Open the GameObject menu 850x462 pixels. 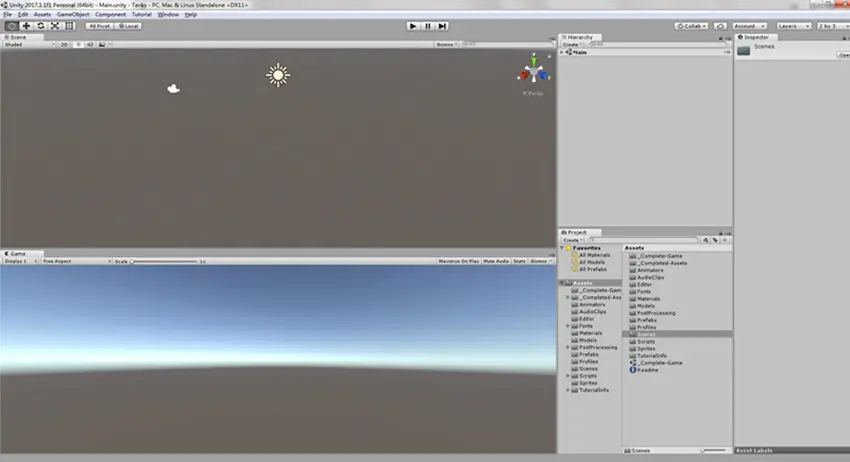point(73,14)
